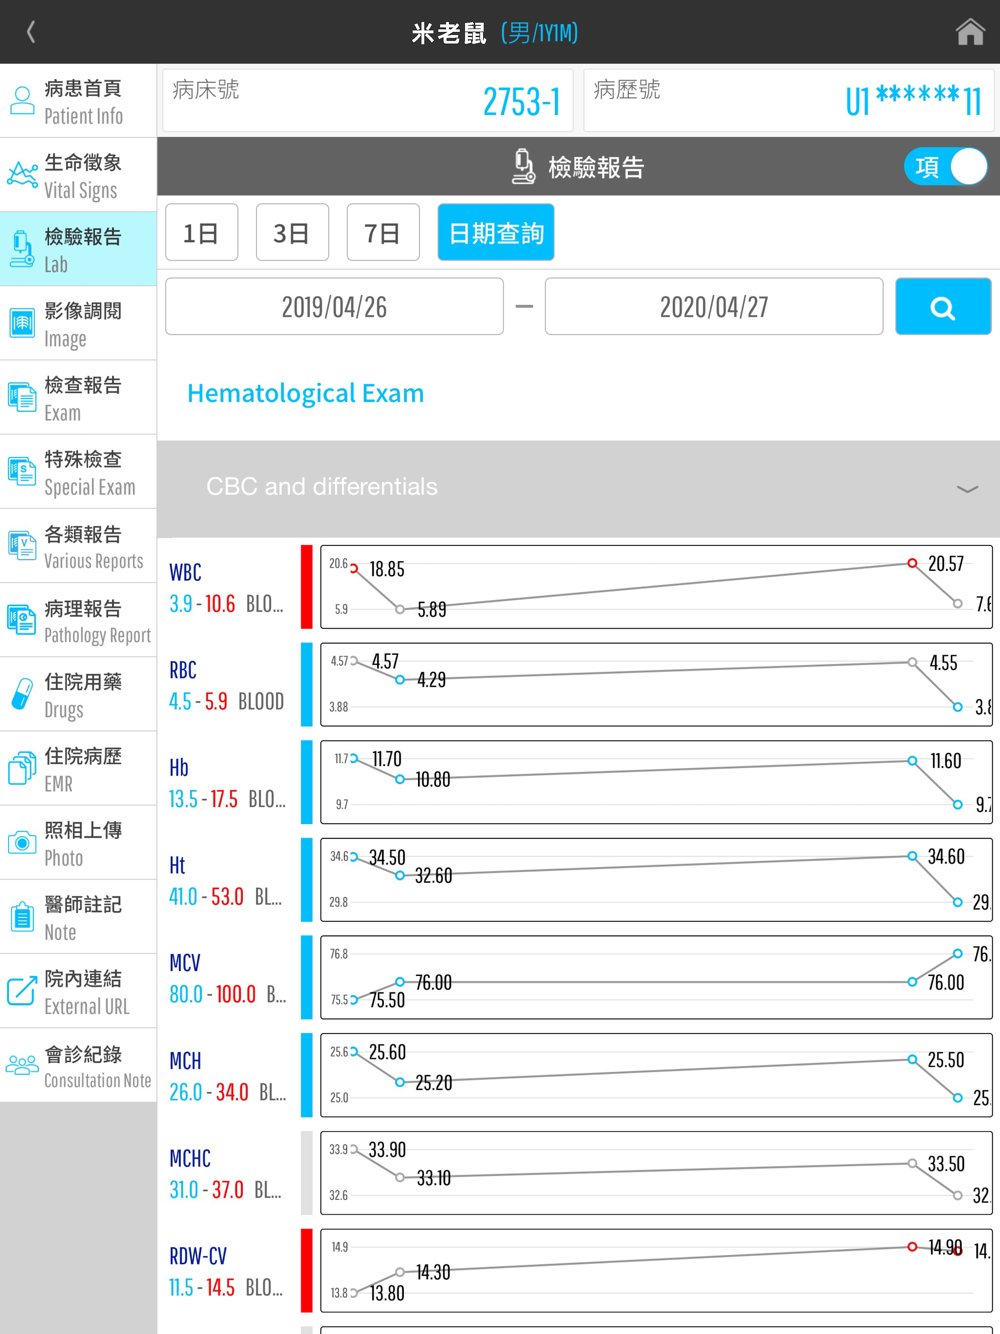The image size is (1000, 1334).
Task: Click RDW-CV test label
Action: click(198, 1256)
